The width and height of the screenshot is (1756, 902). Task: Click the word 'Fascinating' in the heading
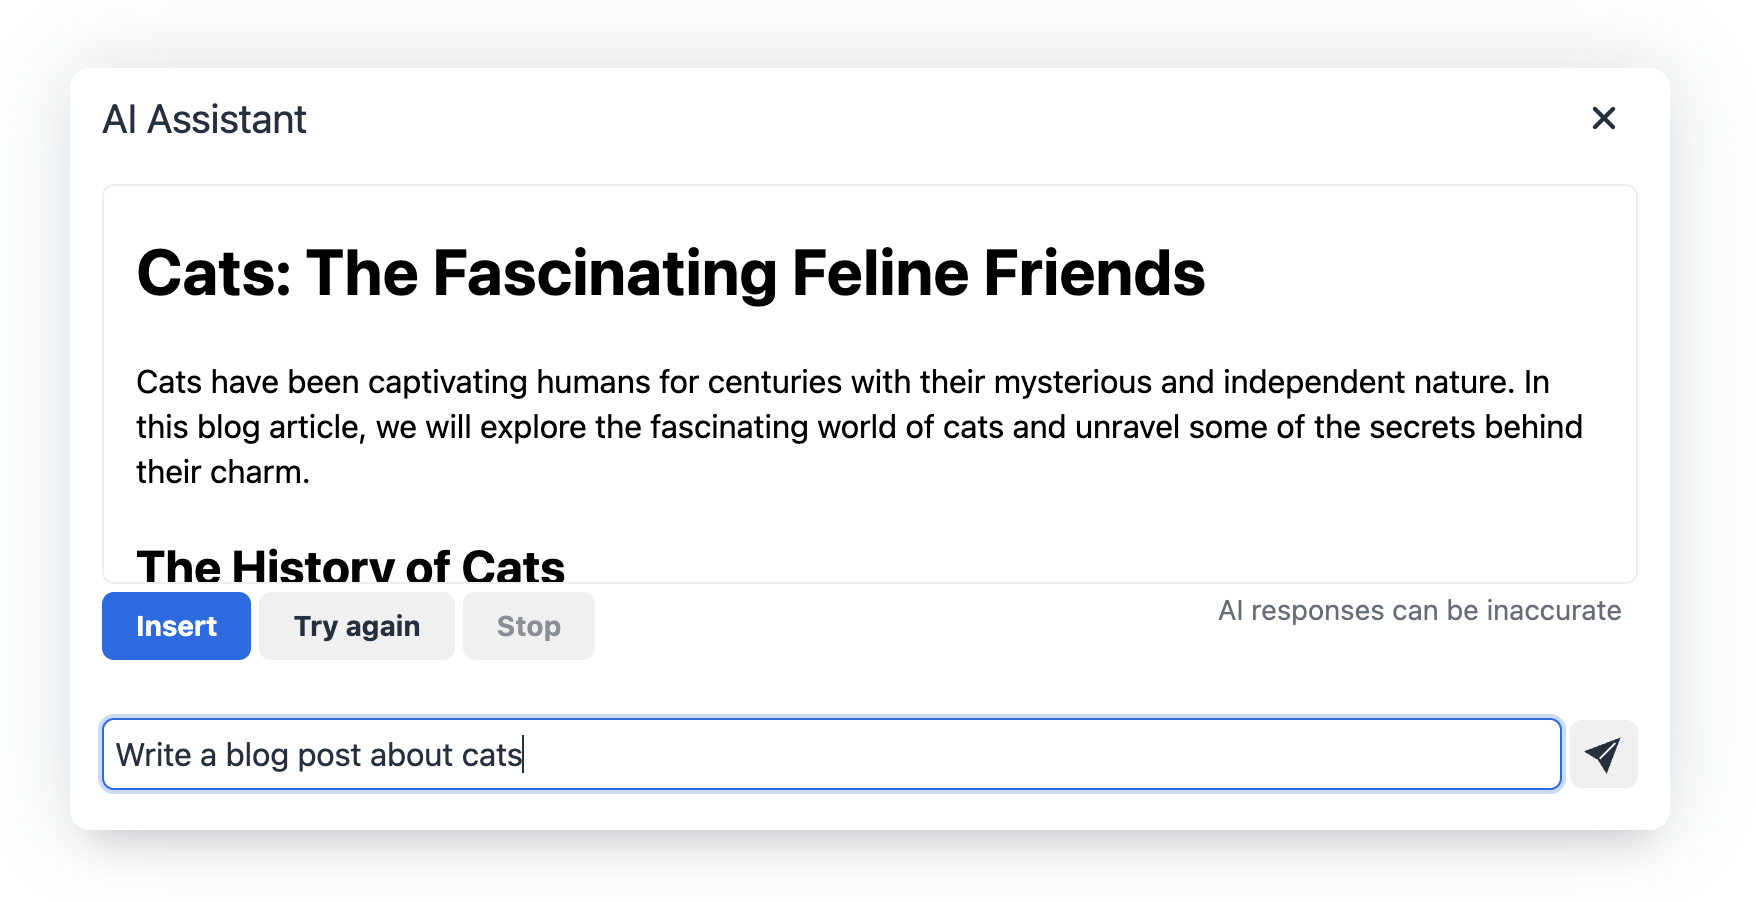(x=604, y=273)
